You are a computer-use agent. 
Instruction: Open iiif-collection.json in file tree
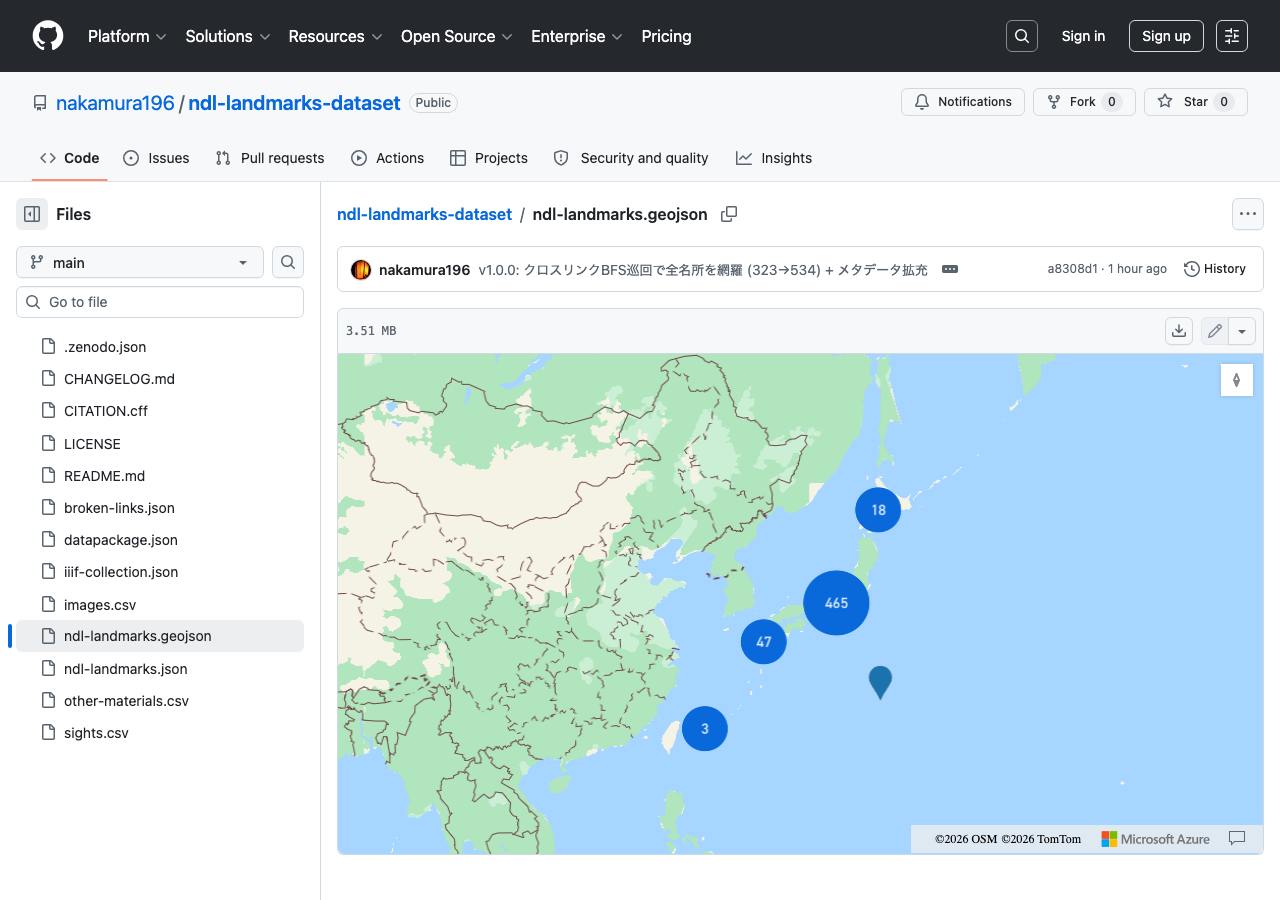click(160, 572)
